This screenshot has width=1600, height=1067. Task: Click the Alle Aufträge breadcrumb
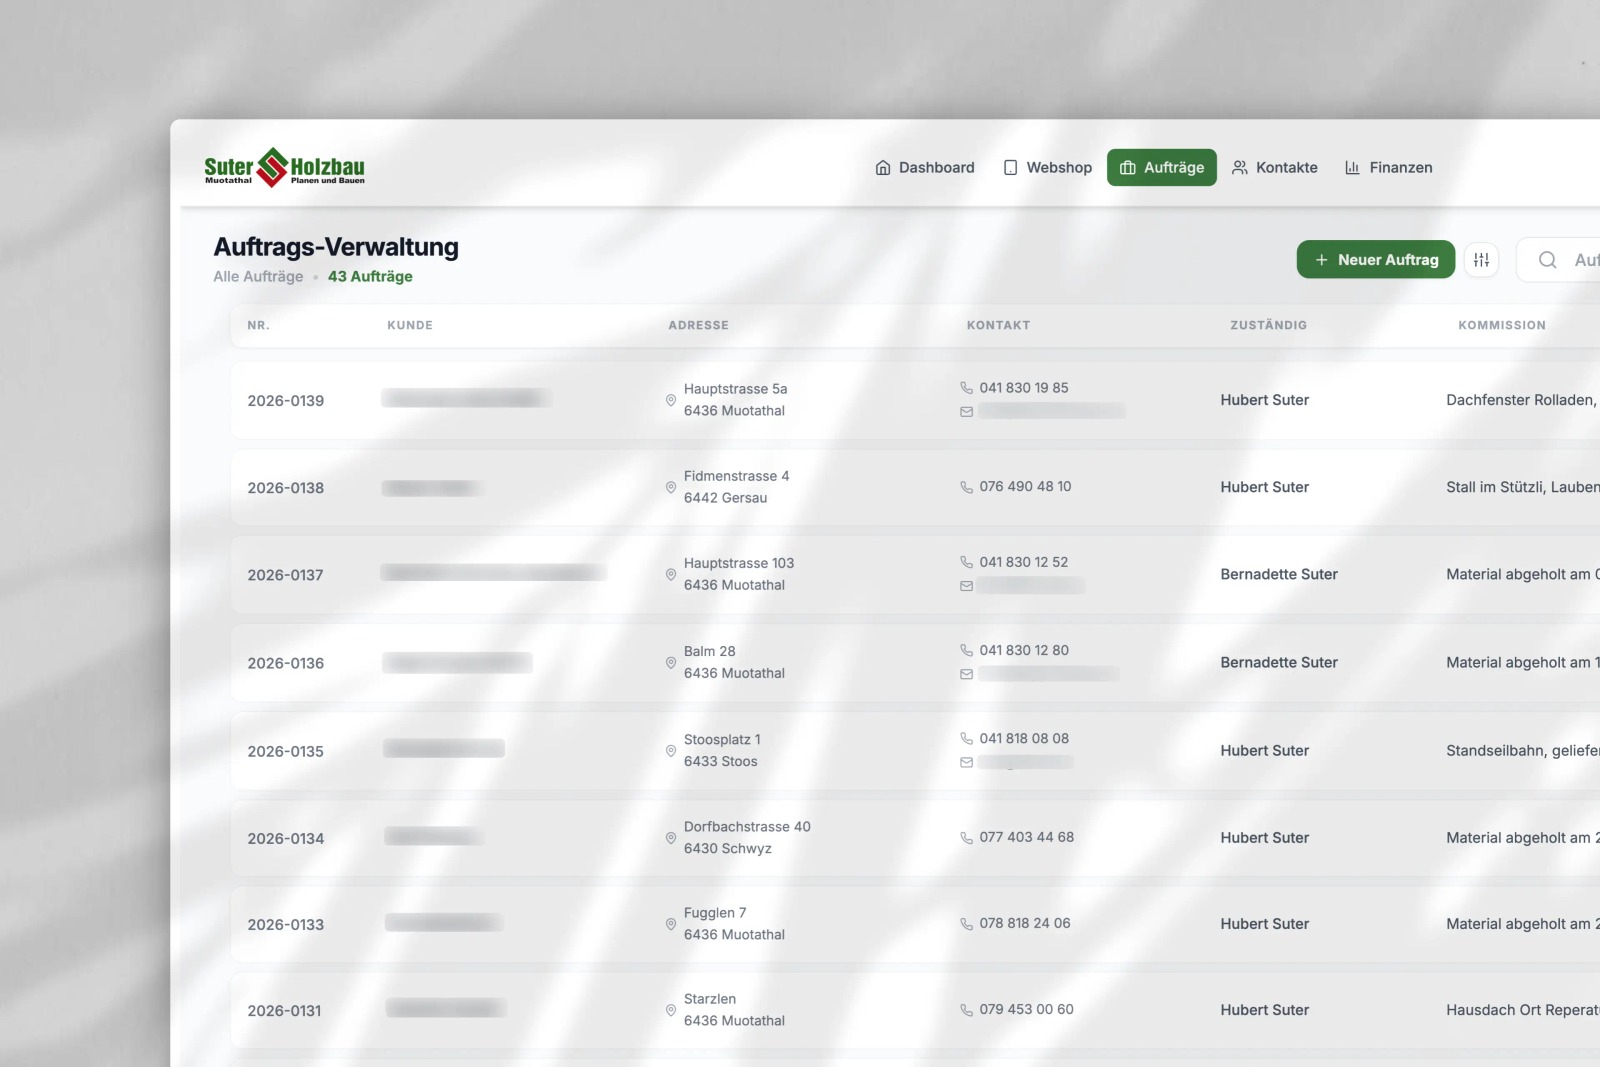[258, 277]
